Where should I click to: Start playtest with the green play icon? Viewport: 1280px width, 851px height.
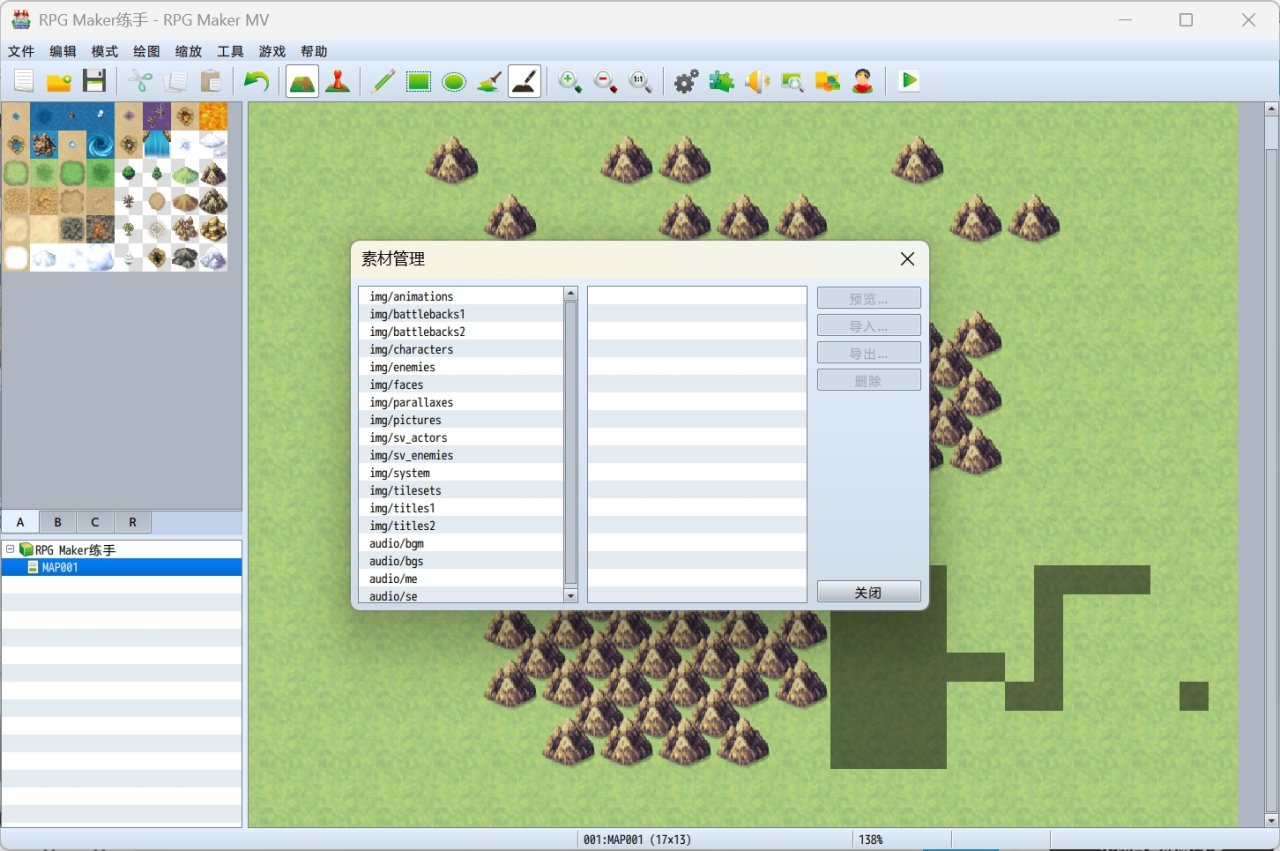click(908, 81)
